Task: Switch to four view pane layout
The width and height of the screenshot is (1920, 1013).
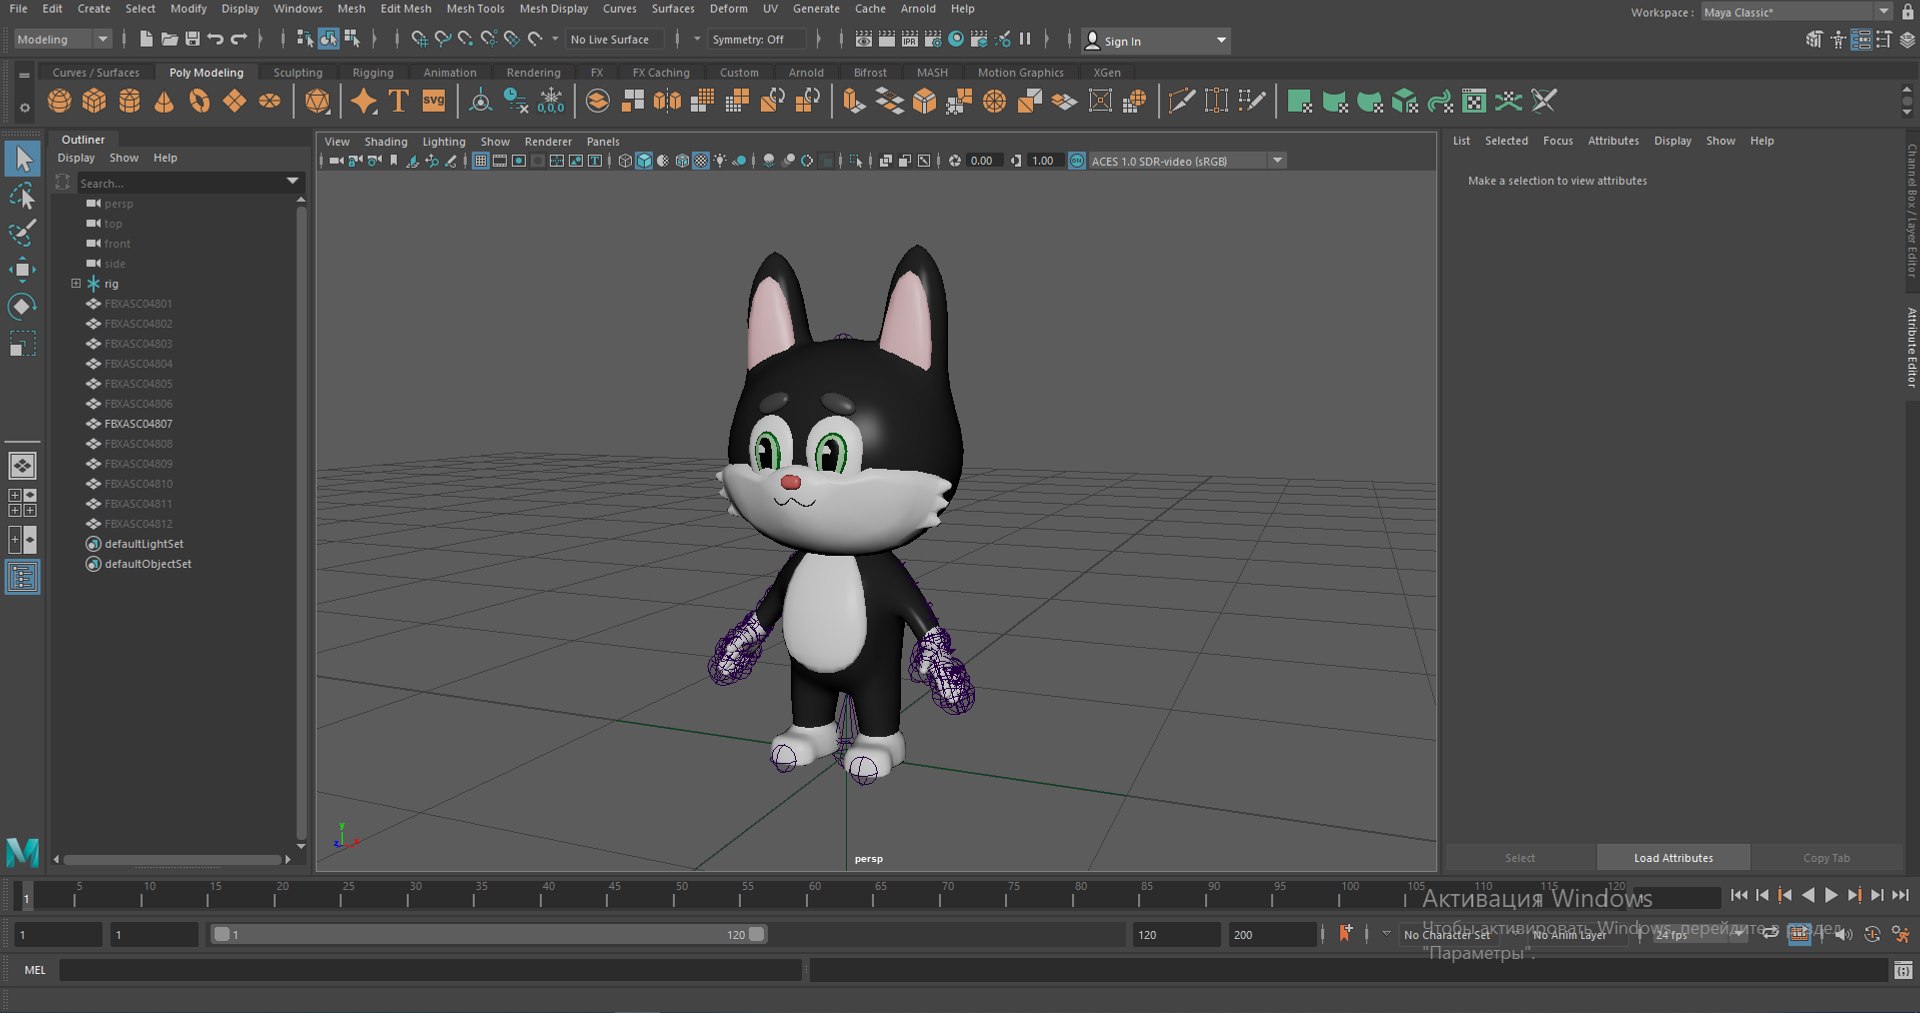Action: [x=22, y=503]
